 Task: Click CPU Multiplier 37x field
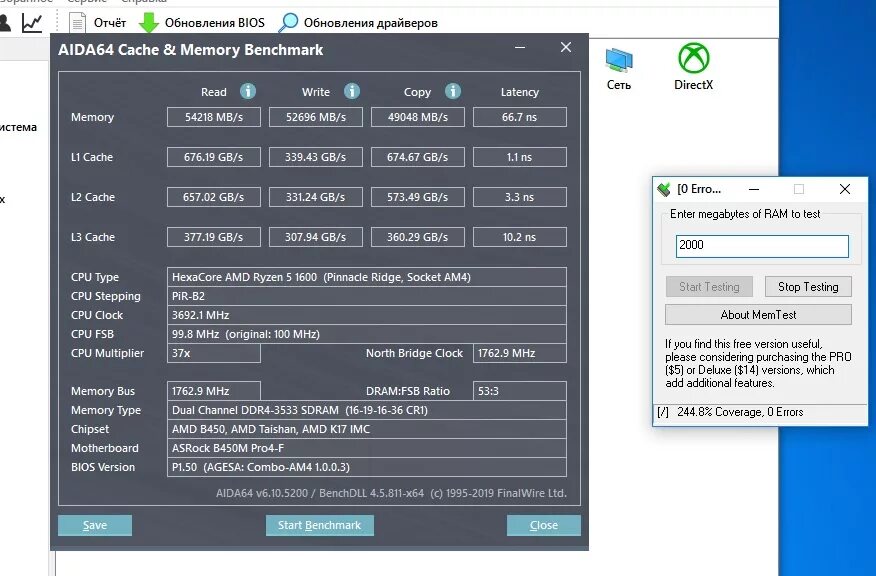pos(214,353)
